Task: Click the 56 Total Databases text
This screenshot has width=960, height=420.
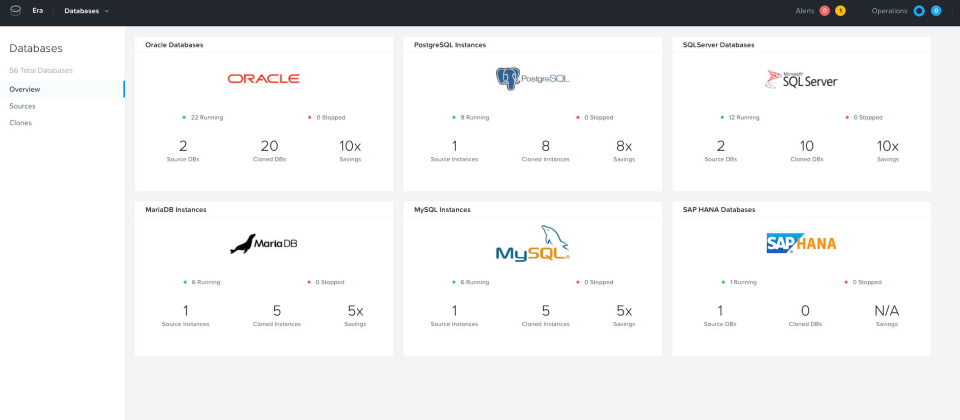Action: [41, 70]
